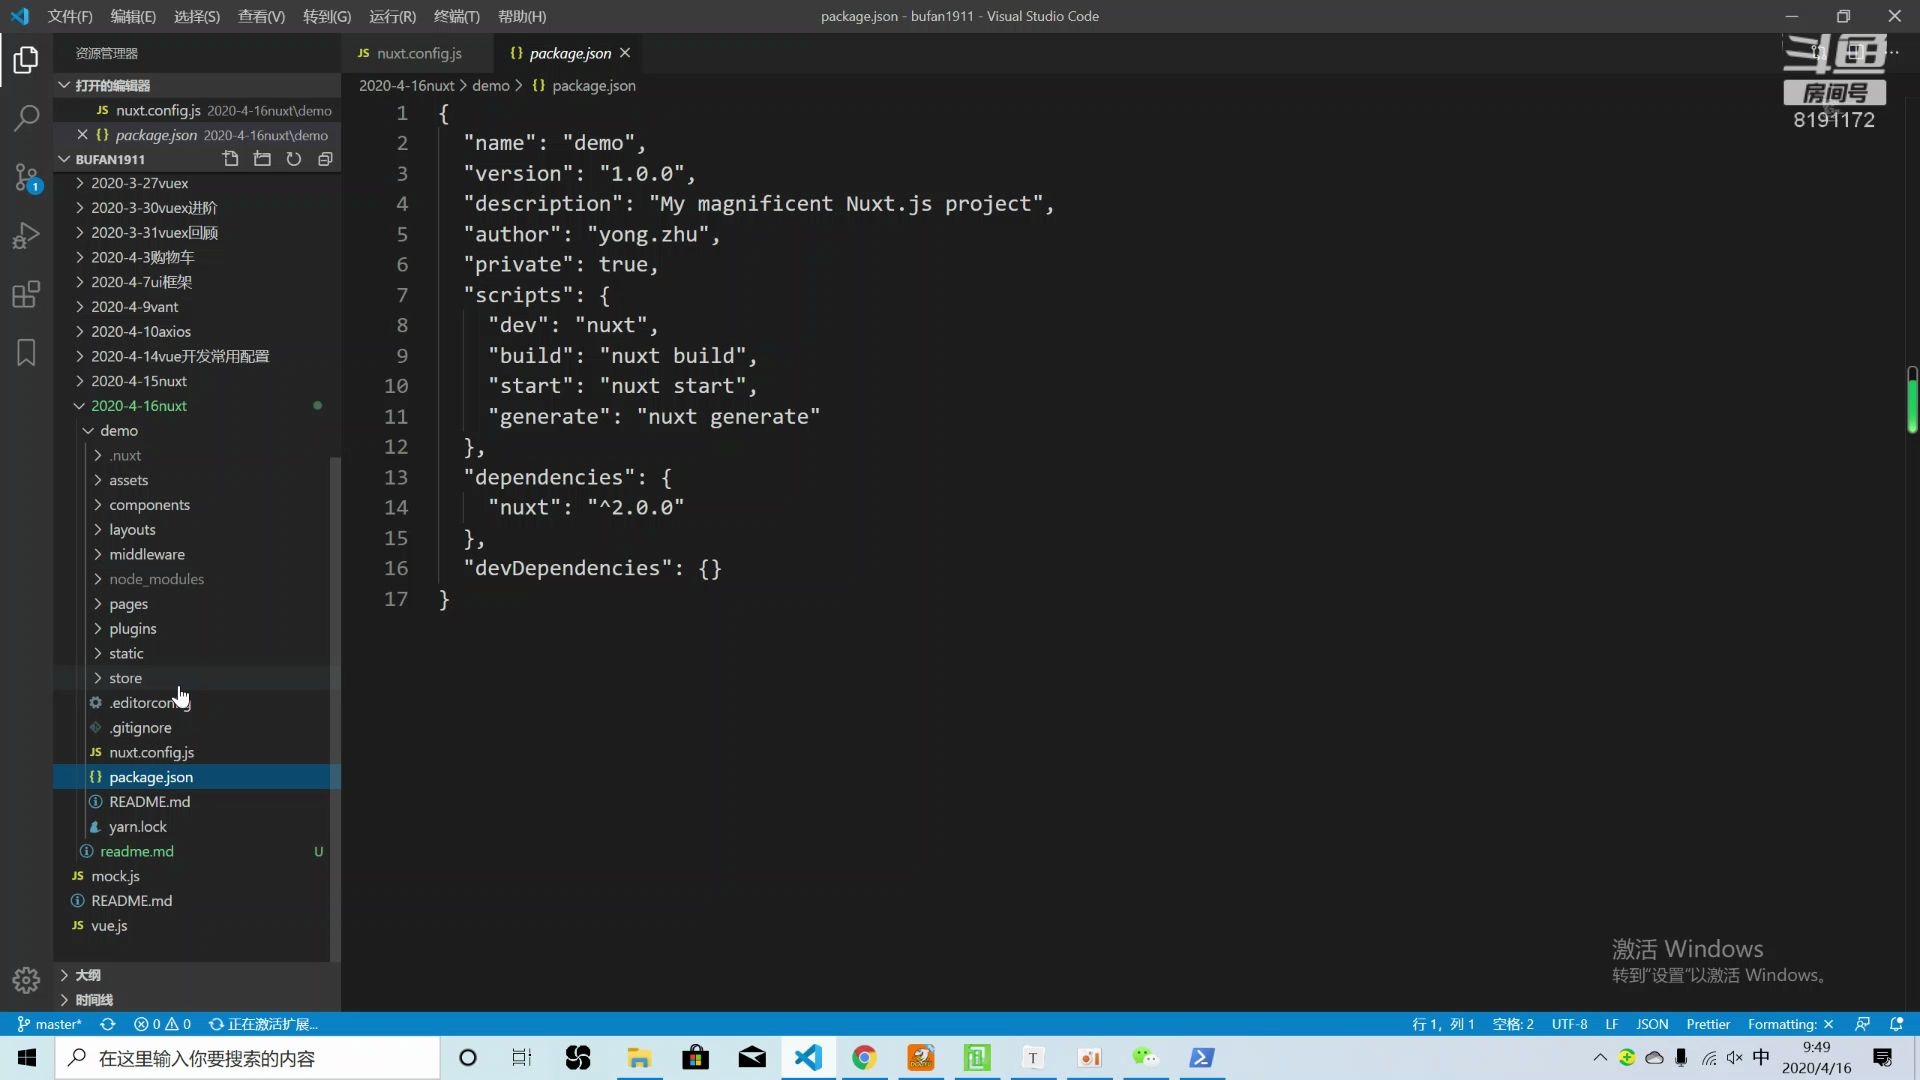Open the 选择(S) menu
Viewport: 1920px width, 1080px height.
[x=197, y=16]
